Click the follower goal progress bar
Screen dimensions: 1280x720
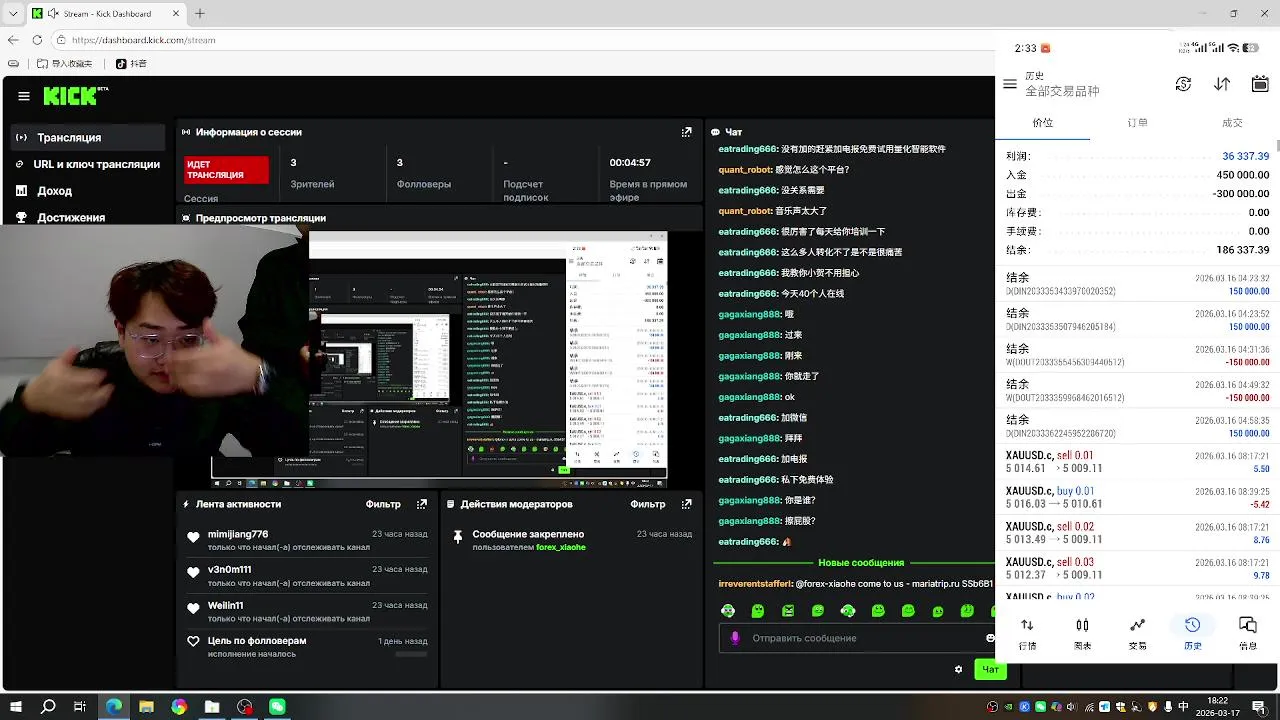[411, 654]
